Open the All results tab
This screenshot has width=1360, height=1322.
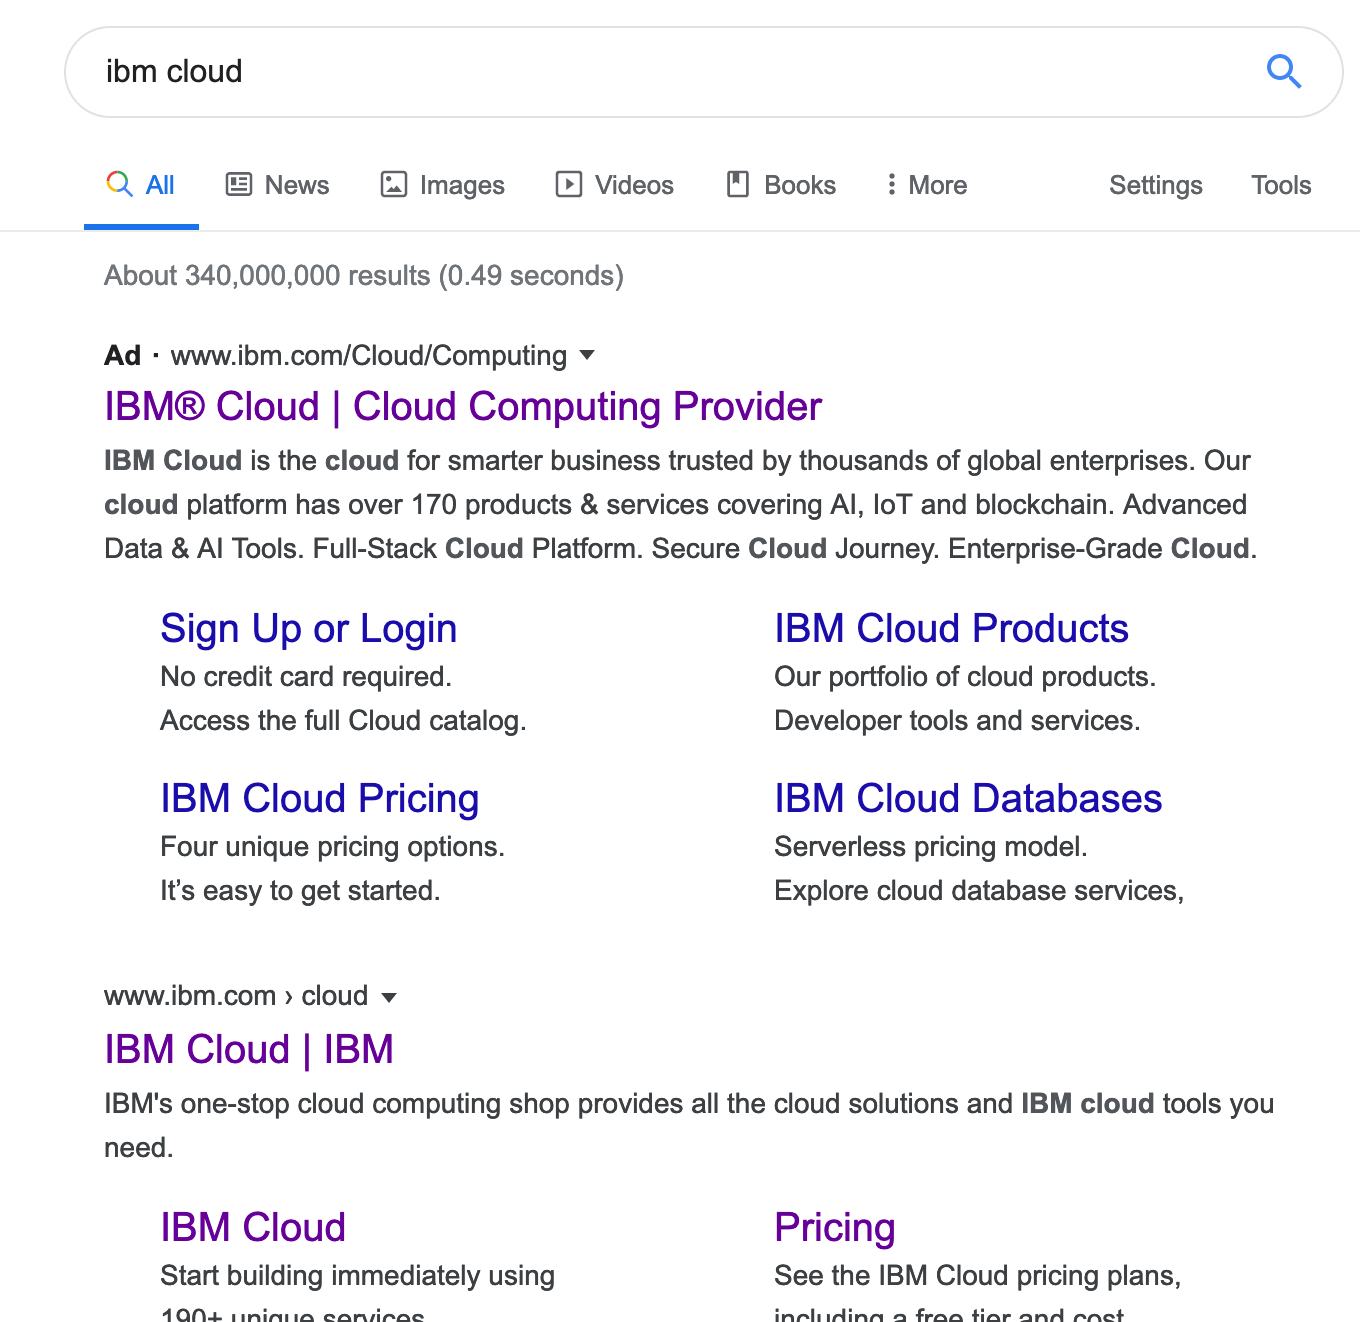point(141,185)
